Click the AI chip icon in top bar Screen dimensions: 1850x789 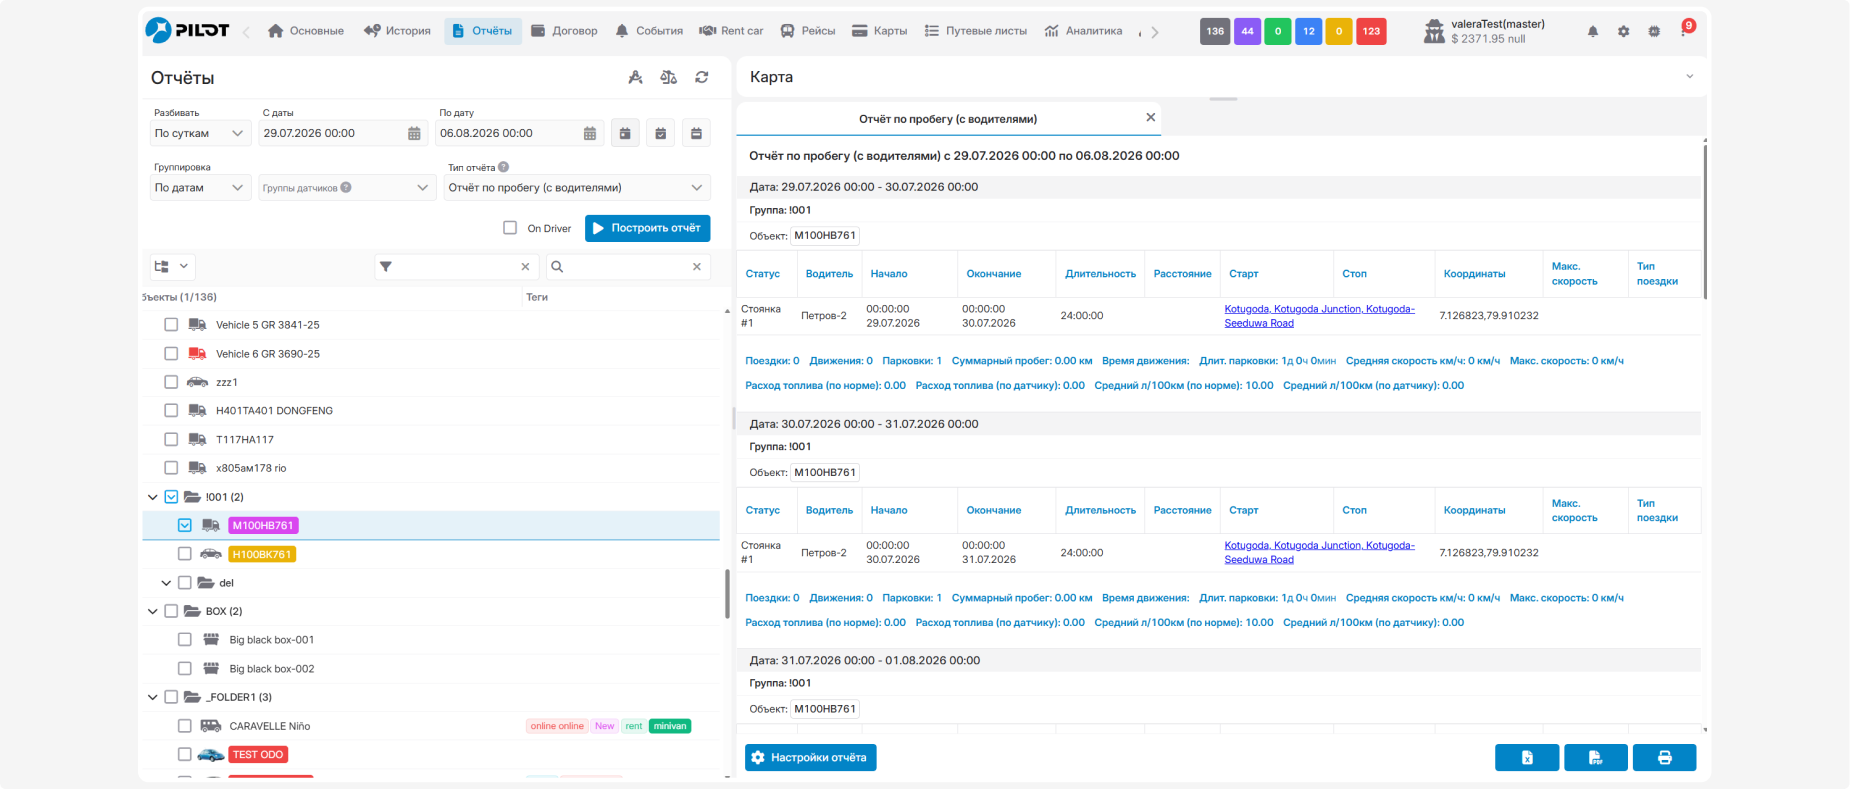point(1655,31)
